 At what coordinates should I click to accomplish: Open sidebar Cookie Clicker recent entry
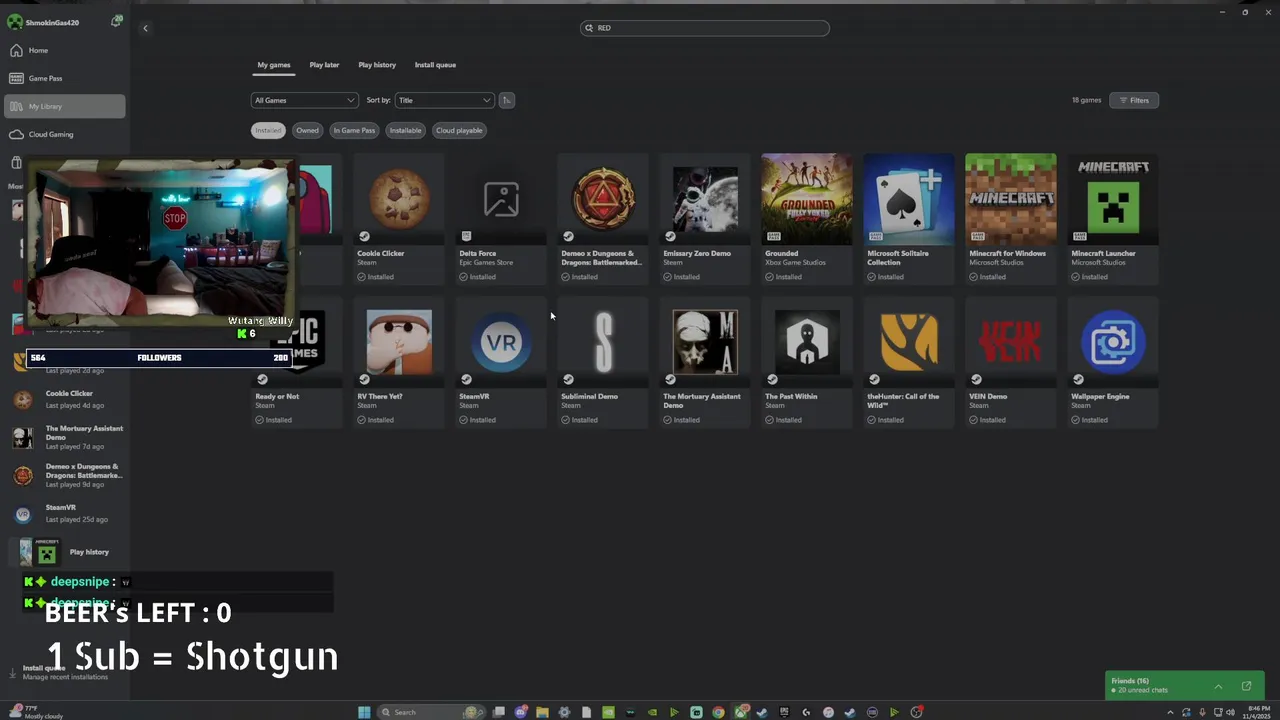65,399
